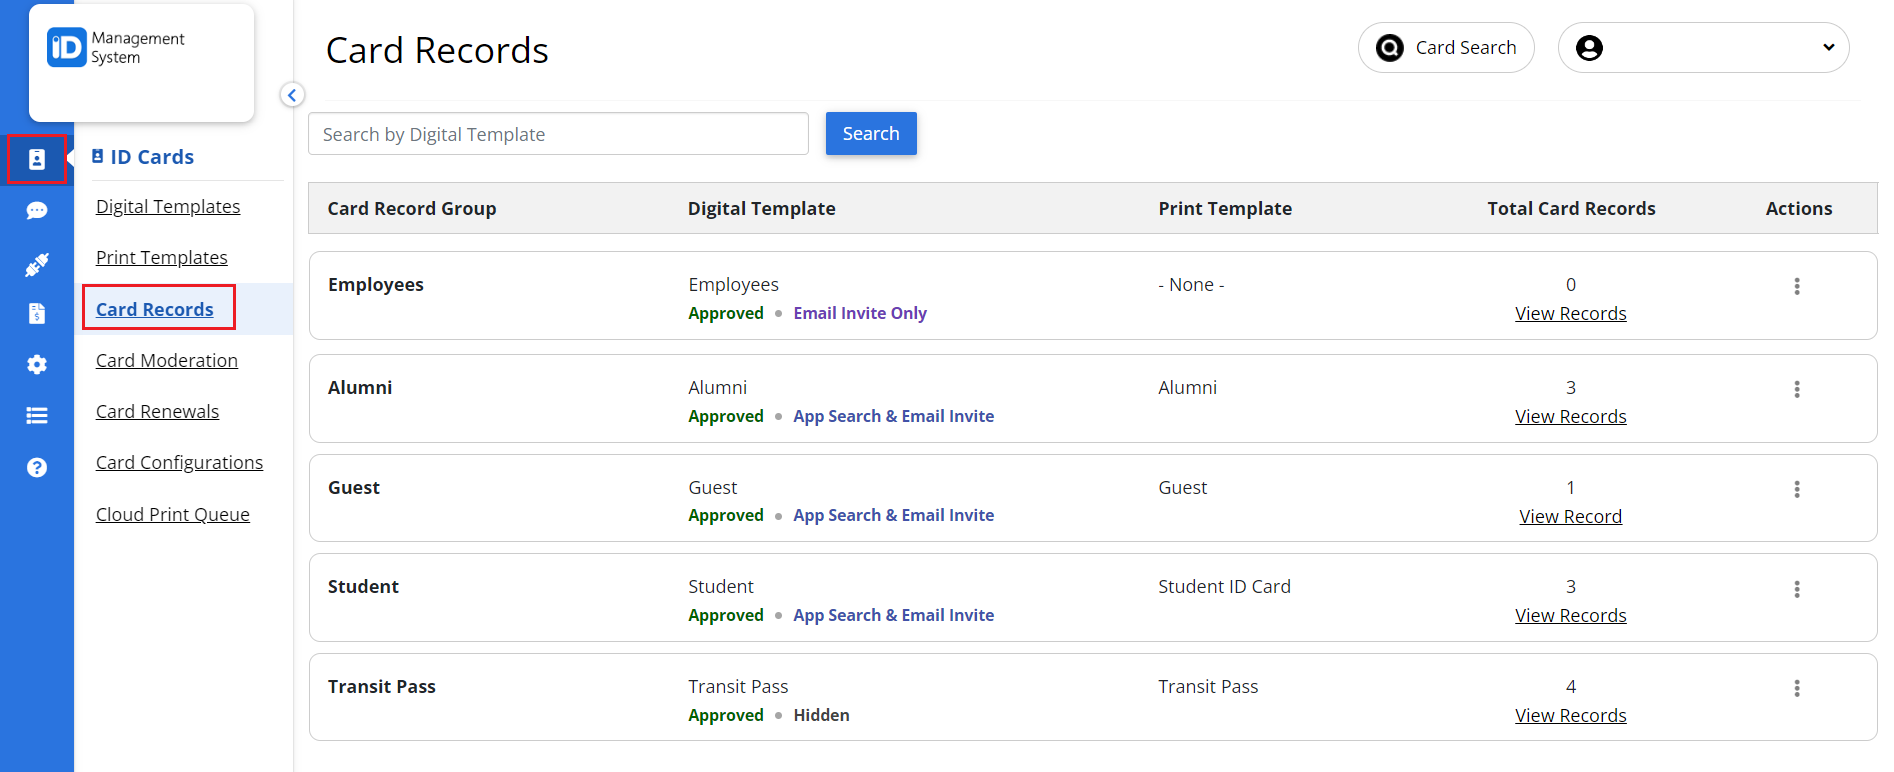Image resolution: width=1894 pixels, height=772 pixels.
Task: Open the Card Search button
Action: click(x=1446, y=48)
